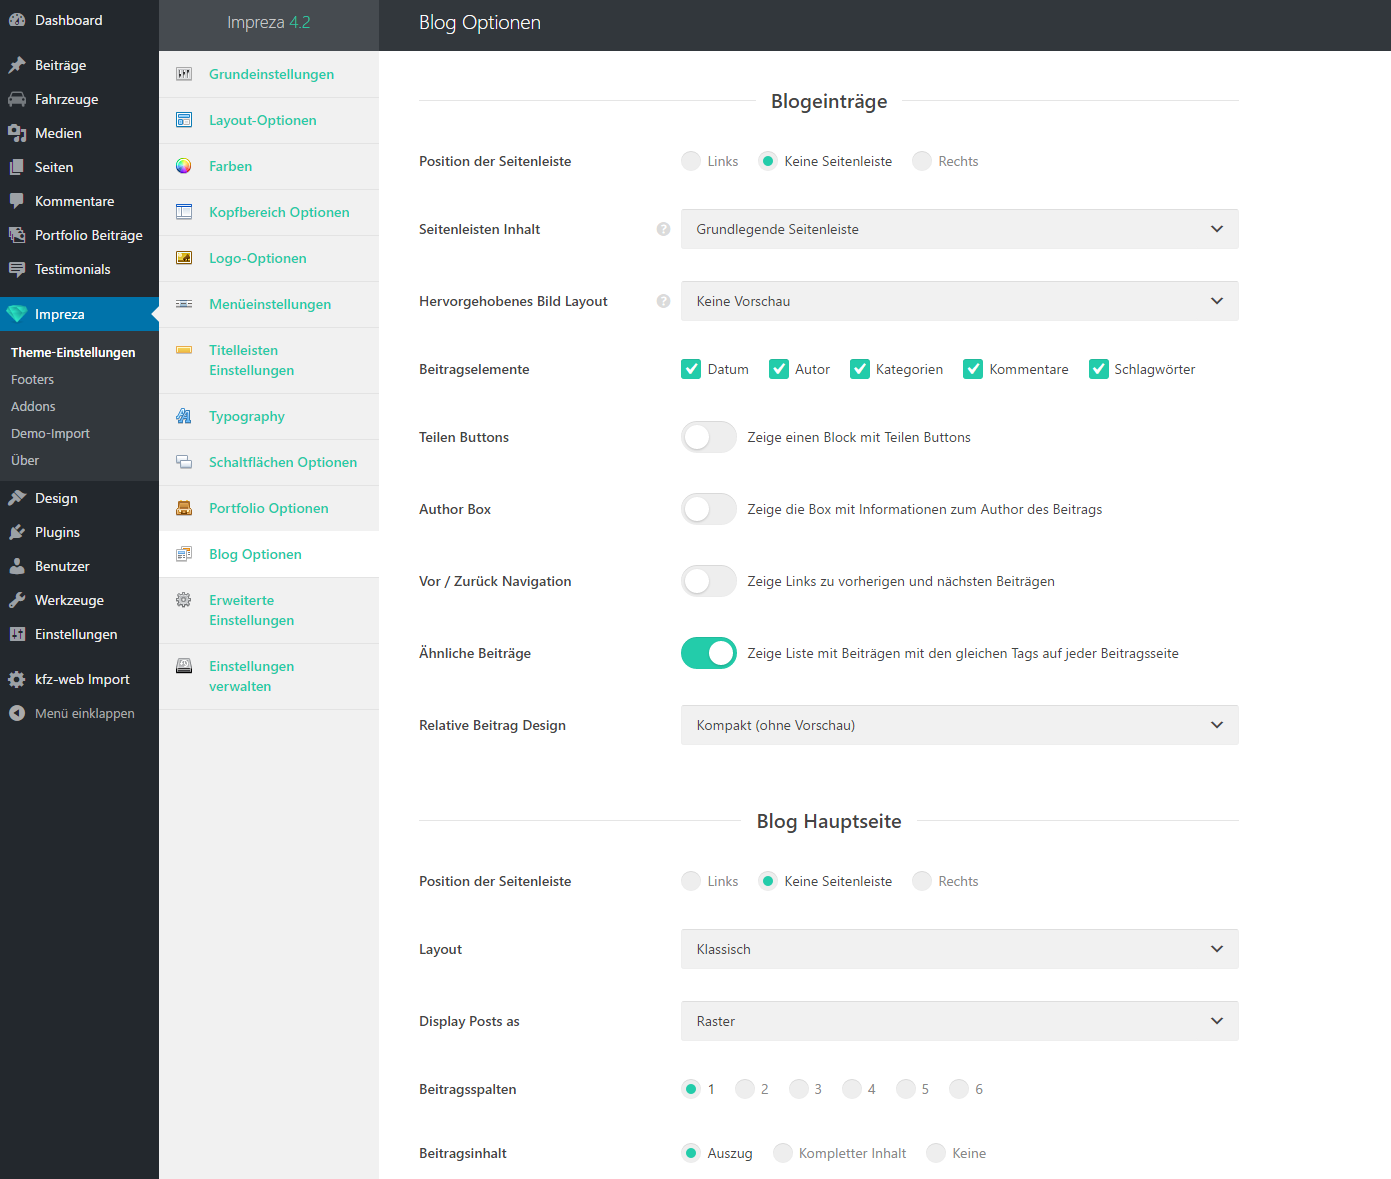Image resolution: width=1391 pixels, height=1179 pixels.
Task: Click the Medien media icon
Action: pyautogui.click(x=17, y=133)
